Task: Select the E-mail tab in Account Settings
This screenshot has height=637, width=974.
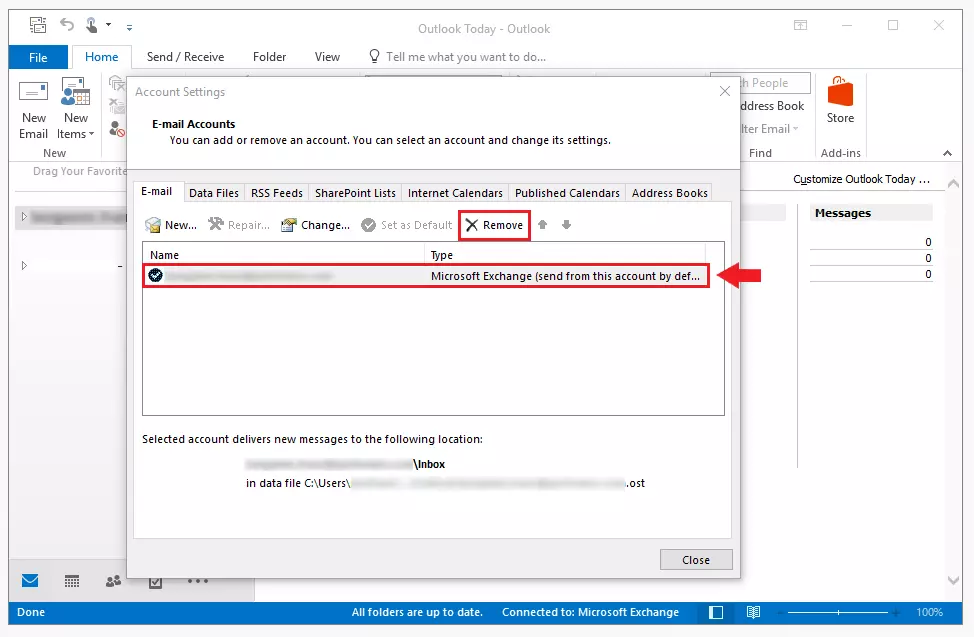Action: click(x=157, y=191)
